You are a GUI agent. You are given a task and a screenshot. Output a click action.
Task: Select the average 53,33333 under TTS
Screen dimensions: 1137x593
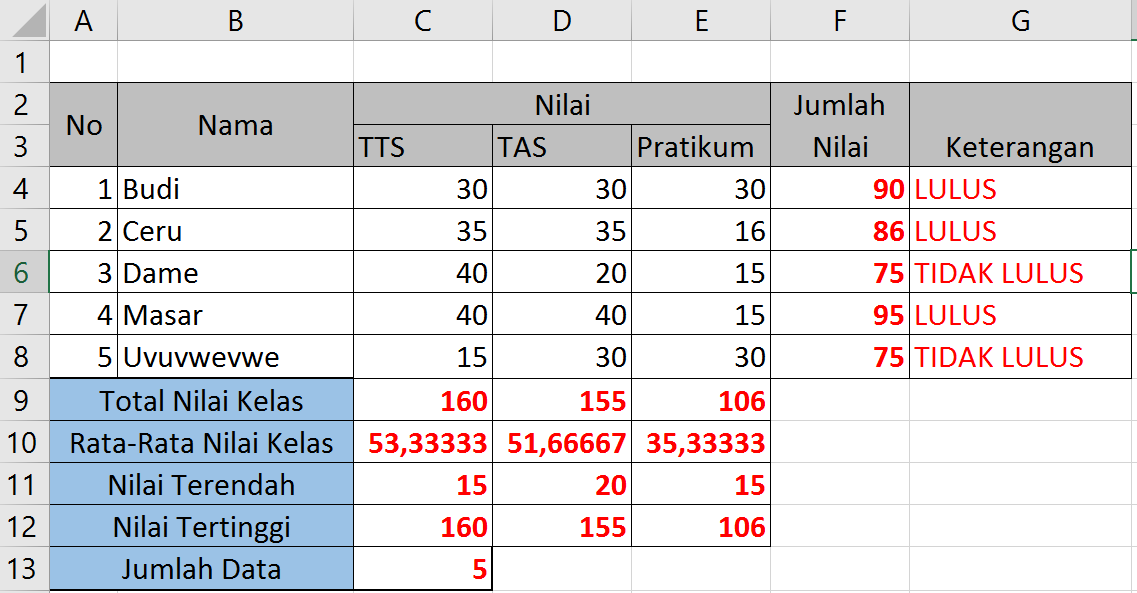422,442
